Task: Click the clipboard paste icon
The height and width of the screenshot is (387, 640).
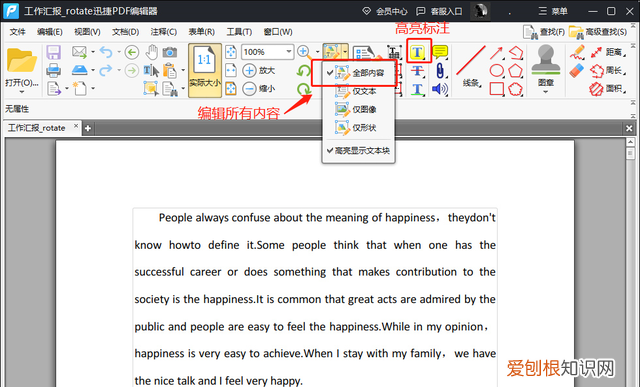Action: tap(170, 71)
